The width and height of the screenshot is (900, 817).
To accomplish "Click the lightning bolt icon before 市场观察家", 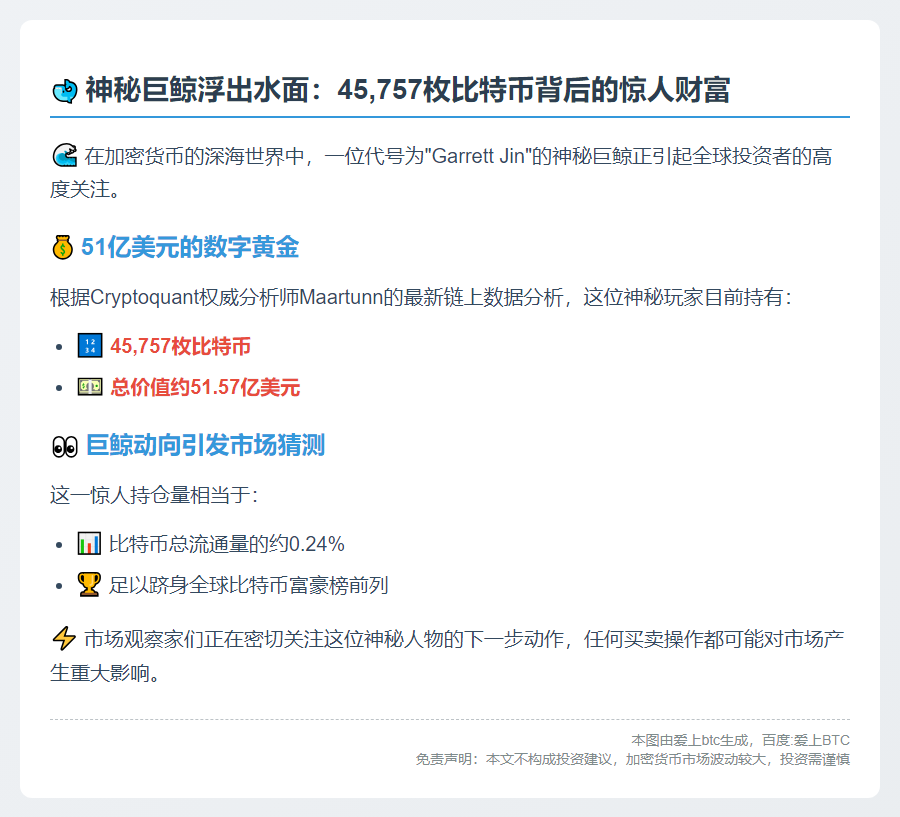I will pyautogui.click(x=63, y=640).
